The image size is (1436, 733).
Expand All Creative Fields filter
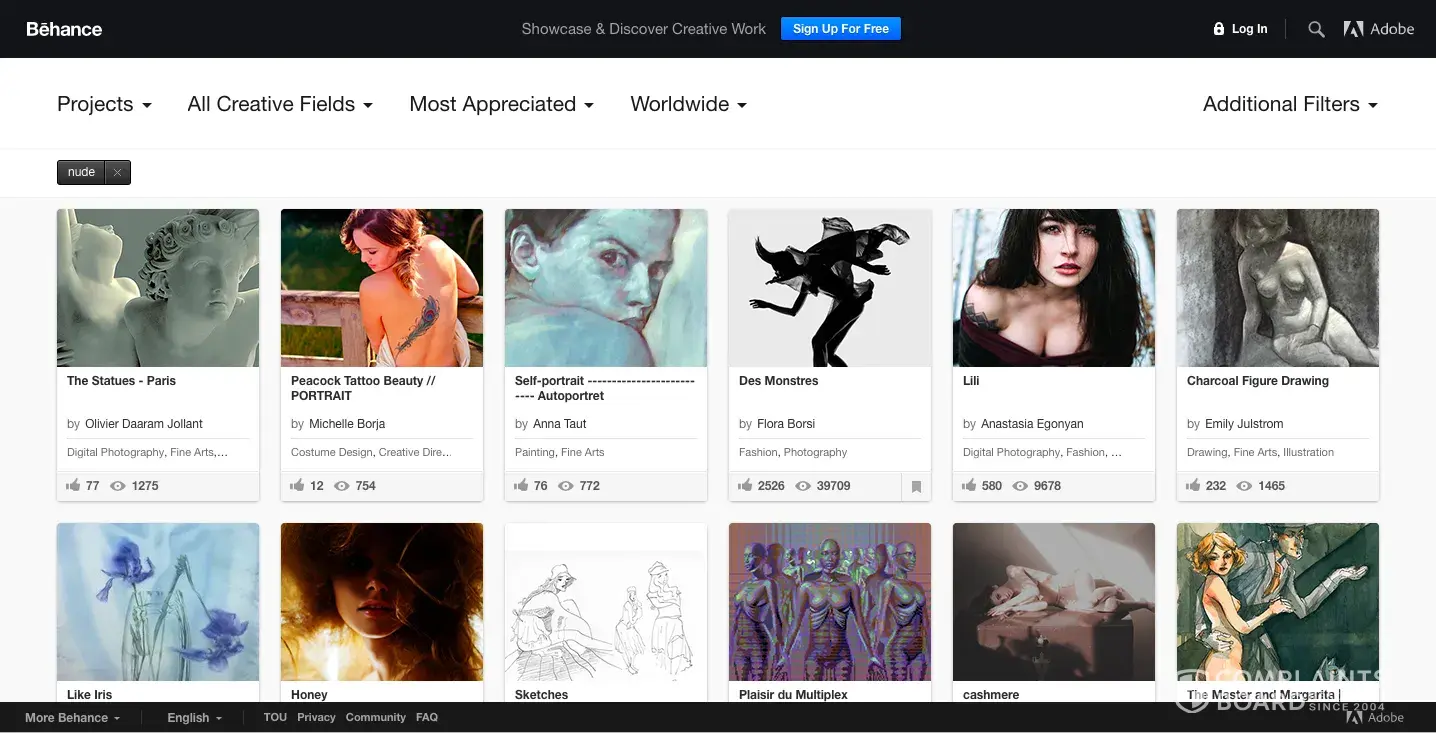click(279, 104)
